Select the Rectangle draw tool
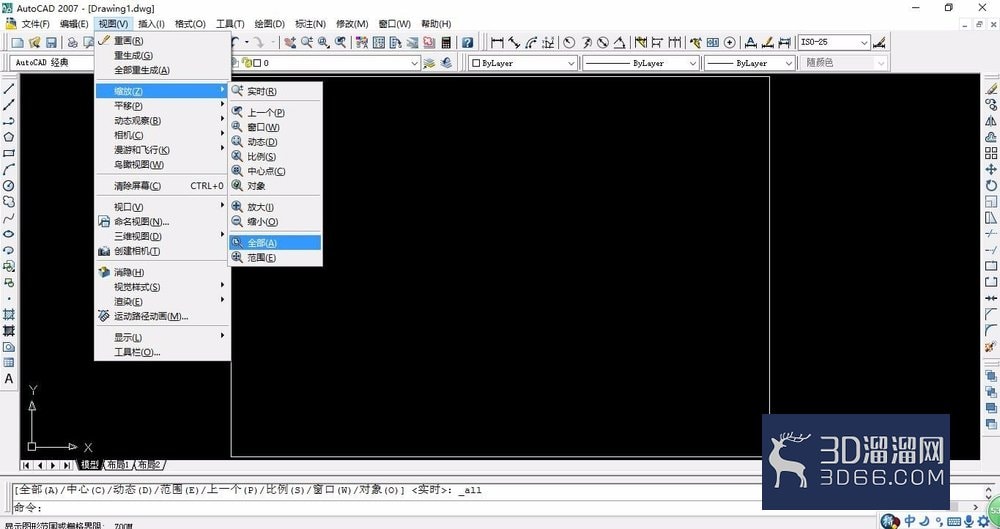Image resolution: width=1000 pixels, height=529 pixels. [8, 153]
